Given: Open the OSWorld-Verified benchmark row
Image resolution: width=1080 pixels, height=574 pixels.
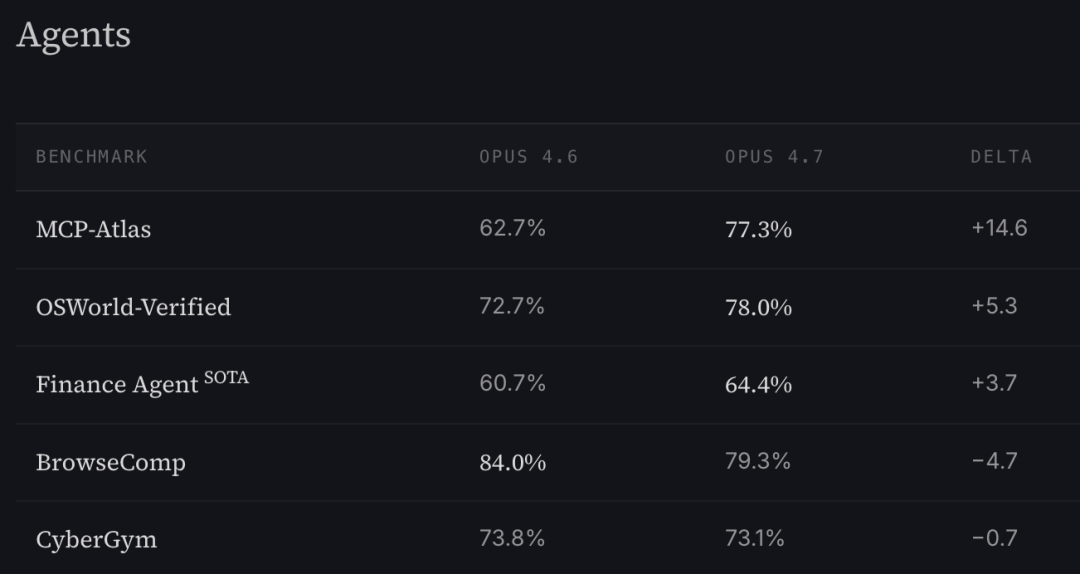Looking at the screenshot, I should (133, 307).
